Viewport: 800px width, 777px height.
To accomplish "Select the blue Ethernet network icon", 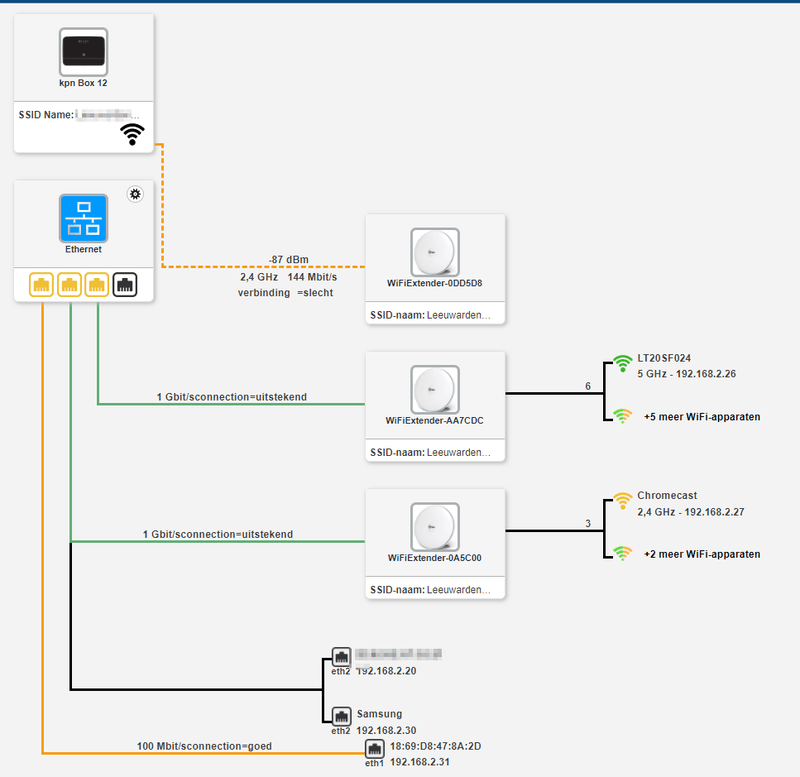I will point(83,218).
